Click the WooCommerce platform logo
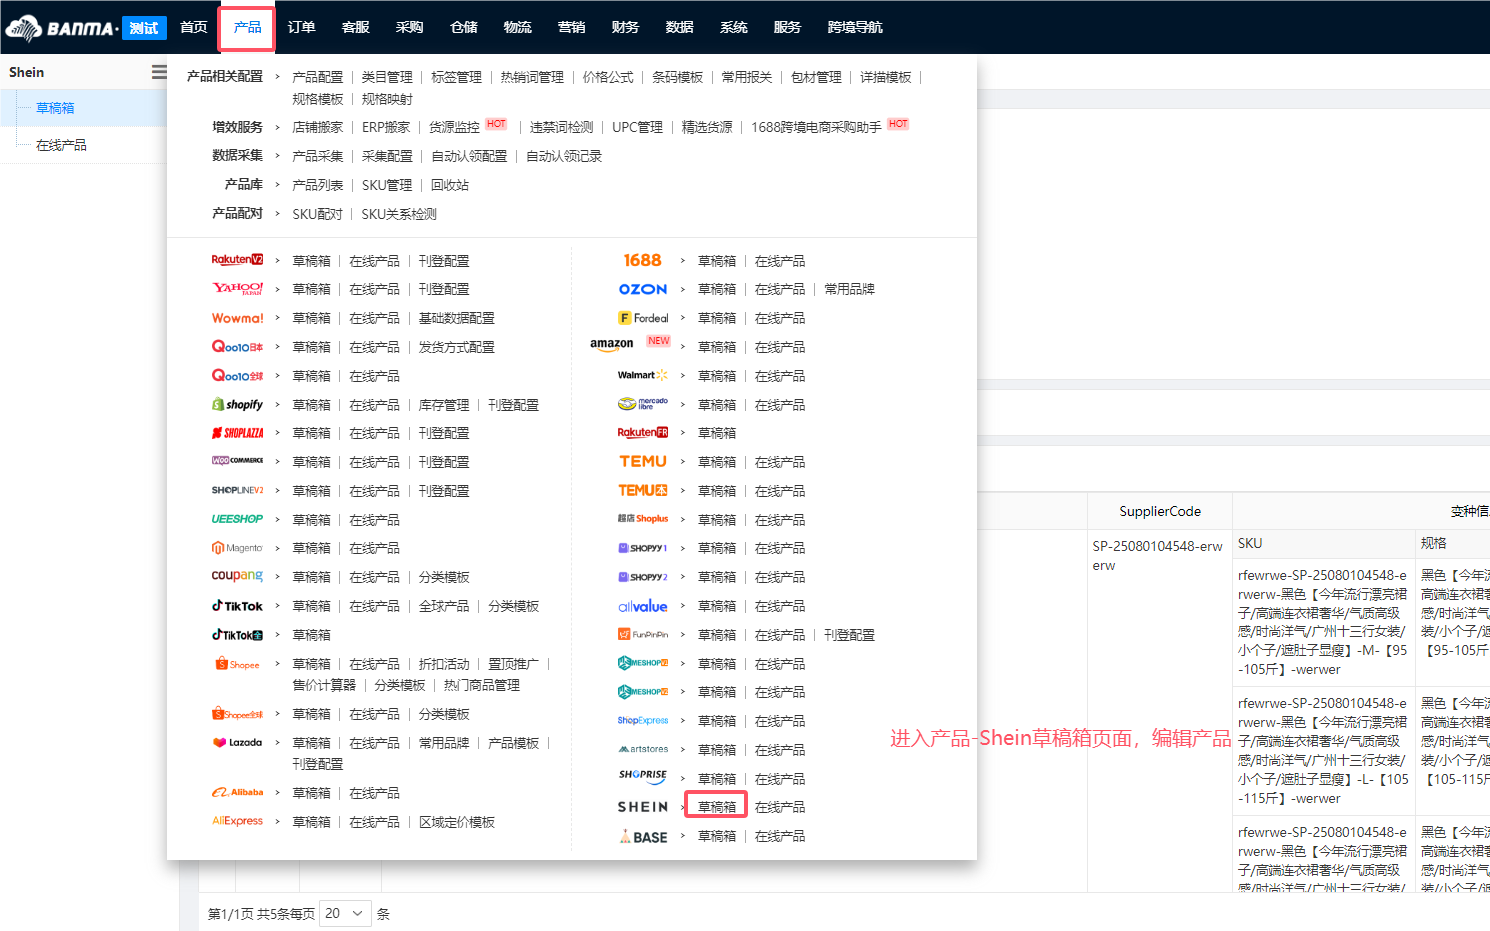The height and width of the screenshot is (931, 1490). tap(237, 461)
